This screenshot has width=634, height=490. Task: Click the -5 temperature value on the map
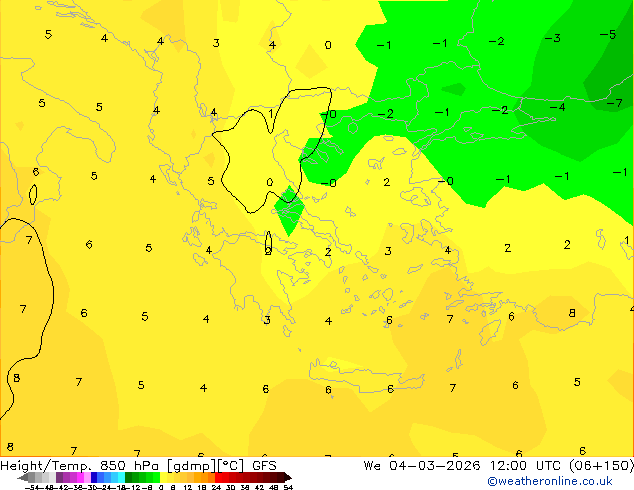click(608, 35)
